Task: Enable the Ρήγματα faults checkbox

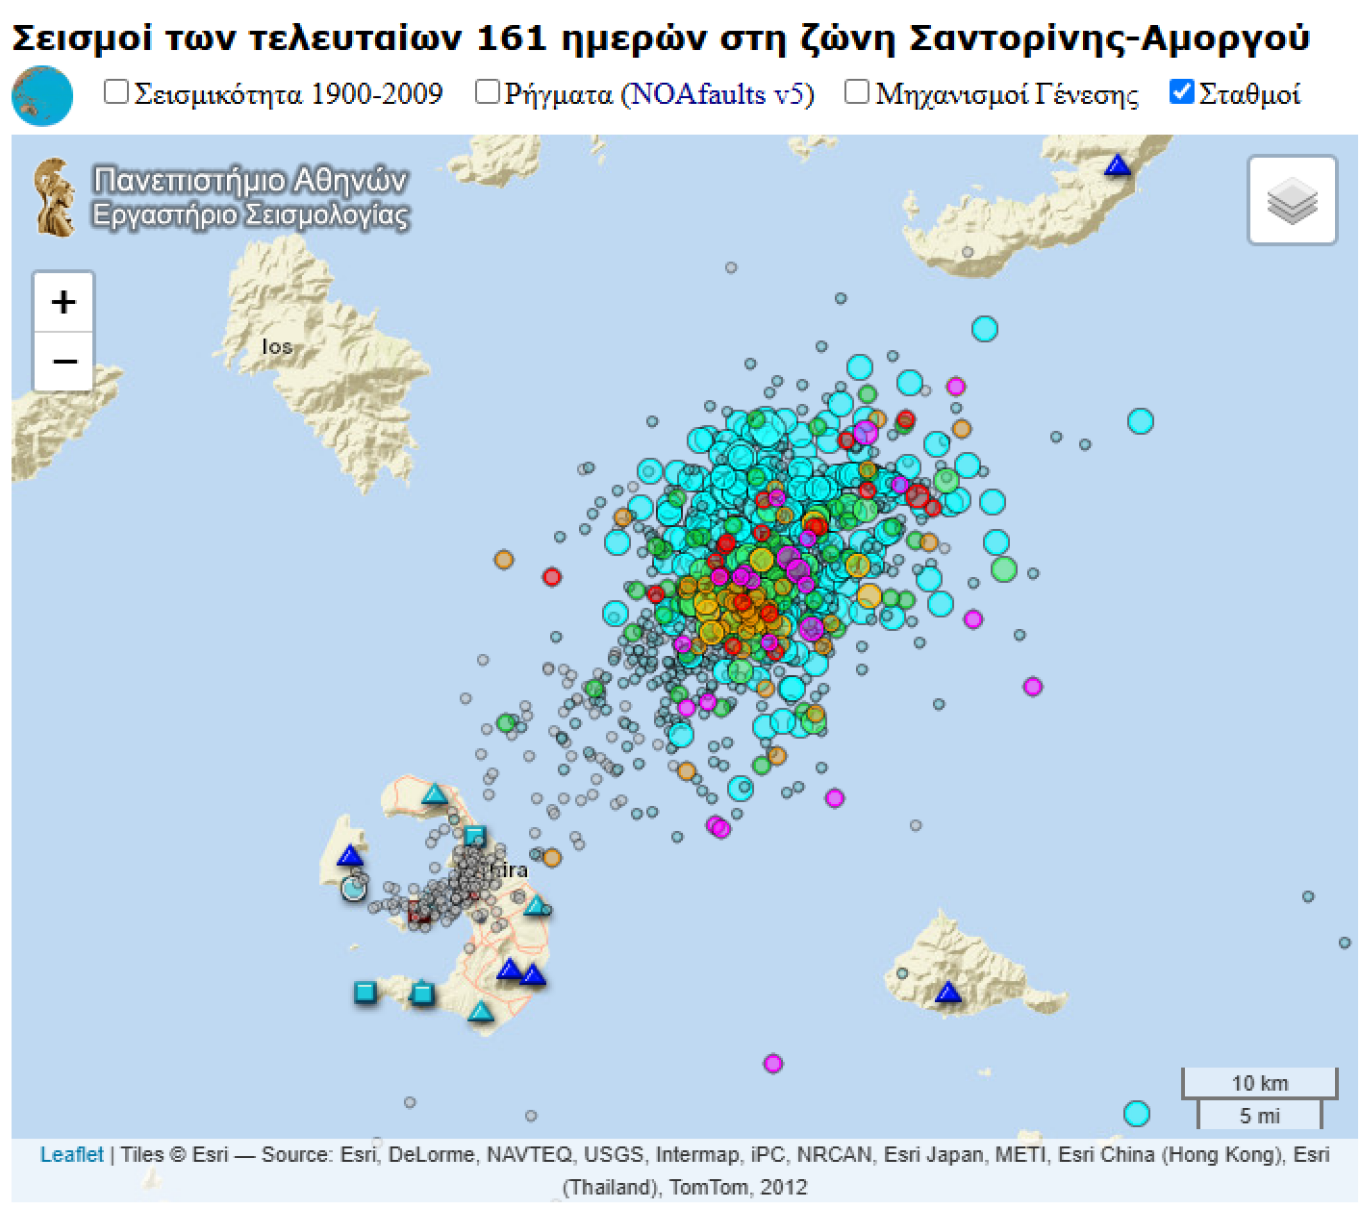Action: (487, 93)
